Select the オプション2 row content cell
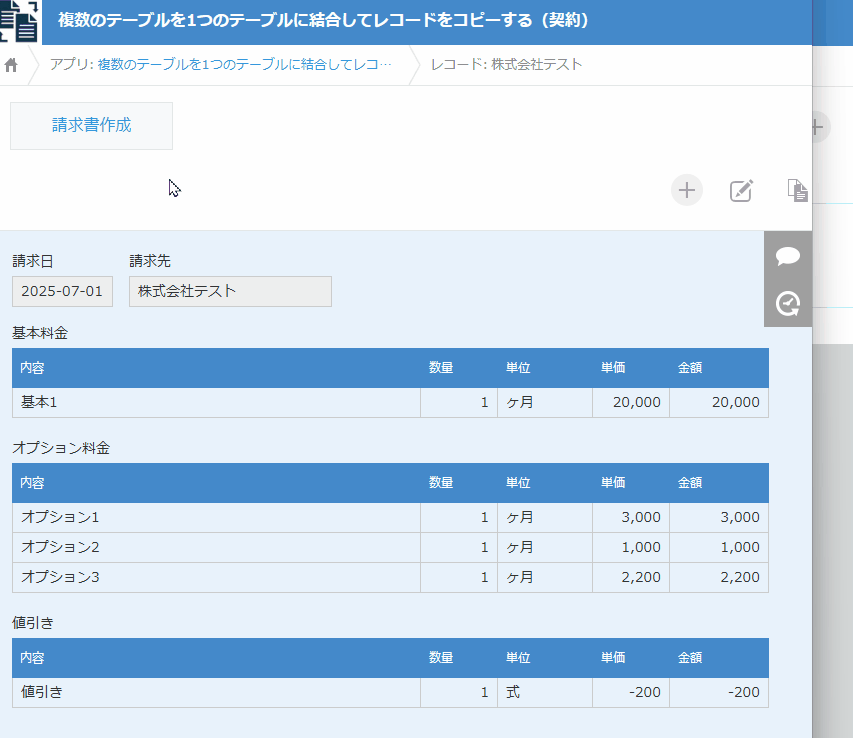This screenshot has width=853, height=738. (215, 548)
